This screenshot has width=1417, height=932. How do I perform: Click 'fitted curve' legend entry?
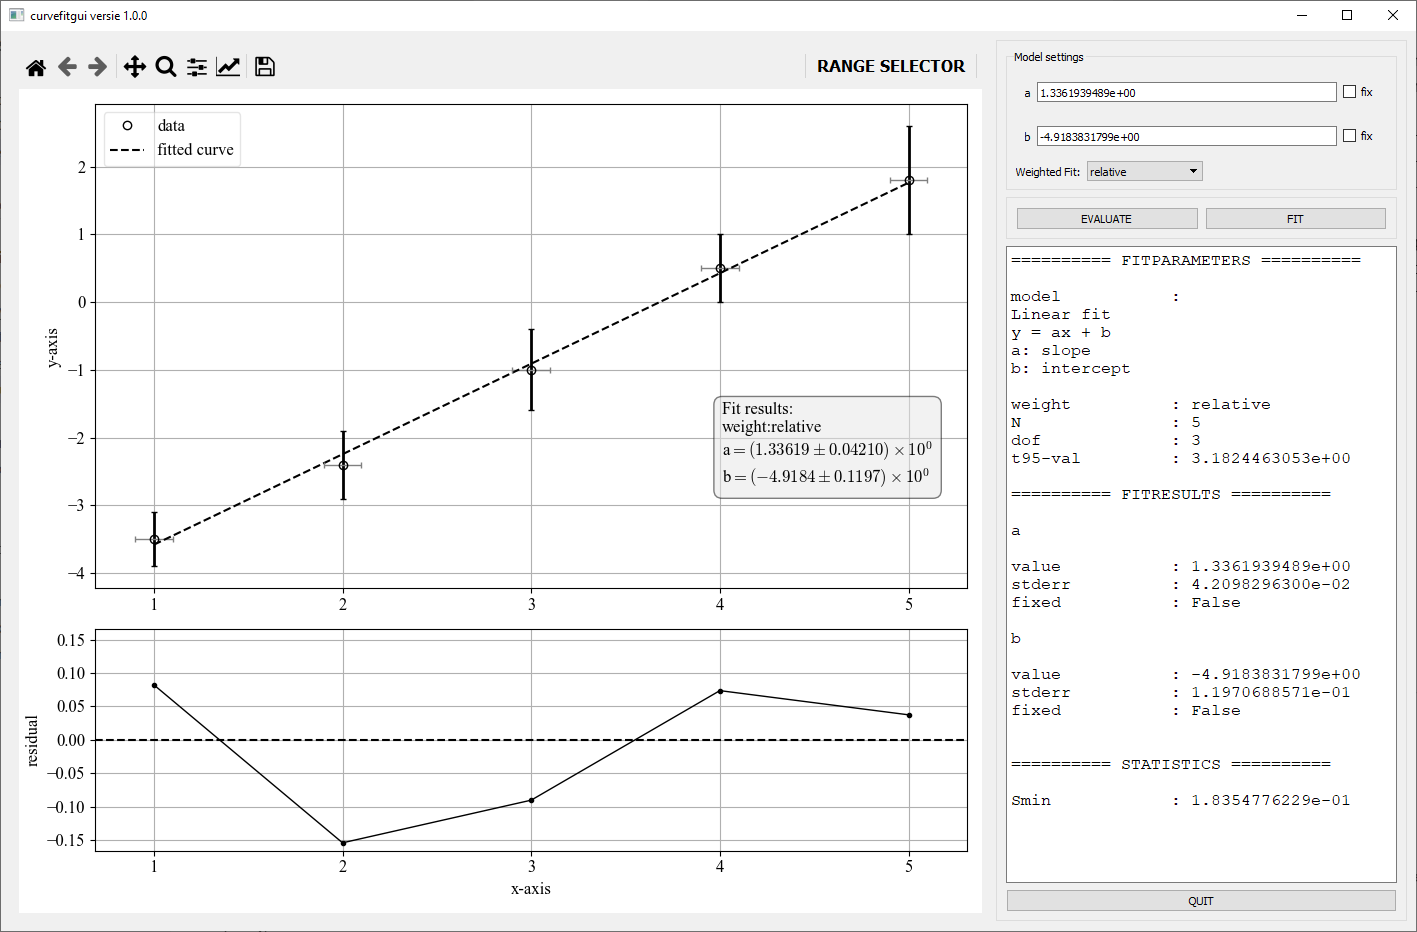pos(195,150)
